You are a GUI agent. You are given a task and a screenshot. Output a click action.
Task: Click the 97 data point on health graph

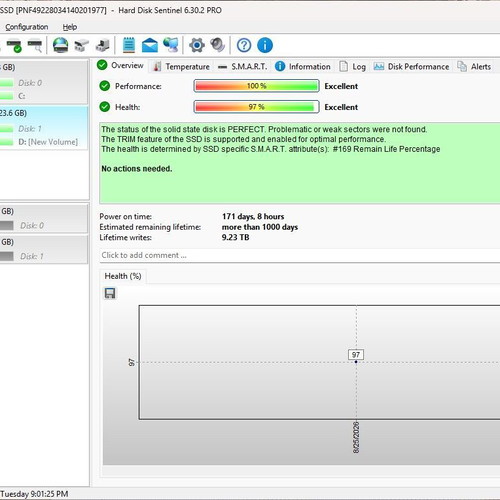click(356, 362)
